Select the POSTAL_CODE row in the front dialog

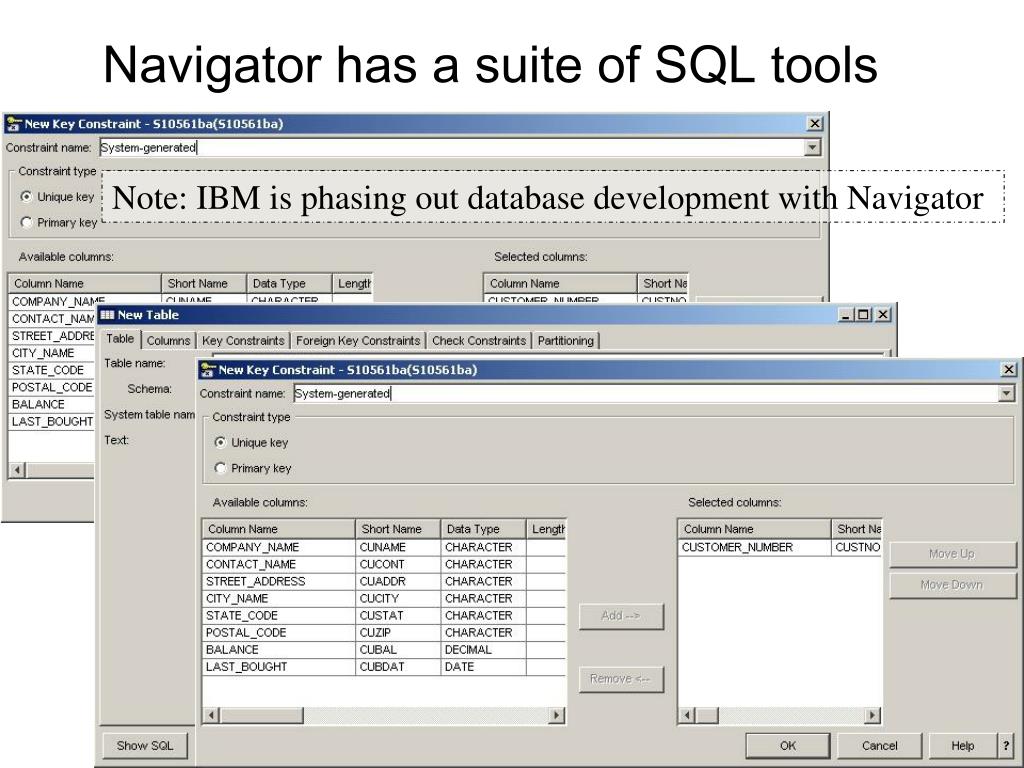pyautogui.click(x=383, y=632)
